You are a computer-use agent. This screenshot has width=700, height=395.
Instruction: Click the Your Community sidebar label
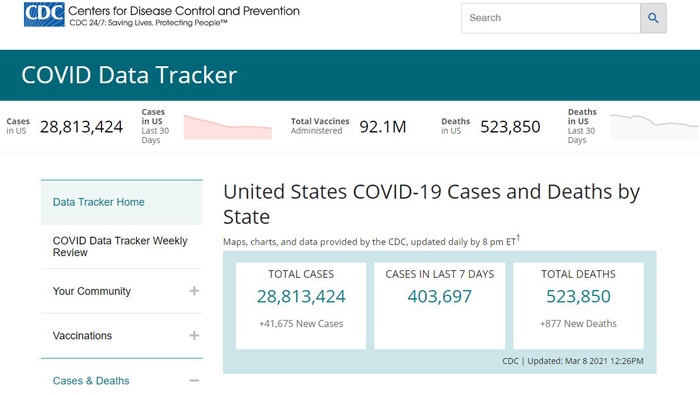pos(92,291)
